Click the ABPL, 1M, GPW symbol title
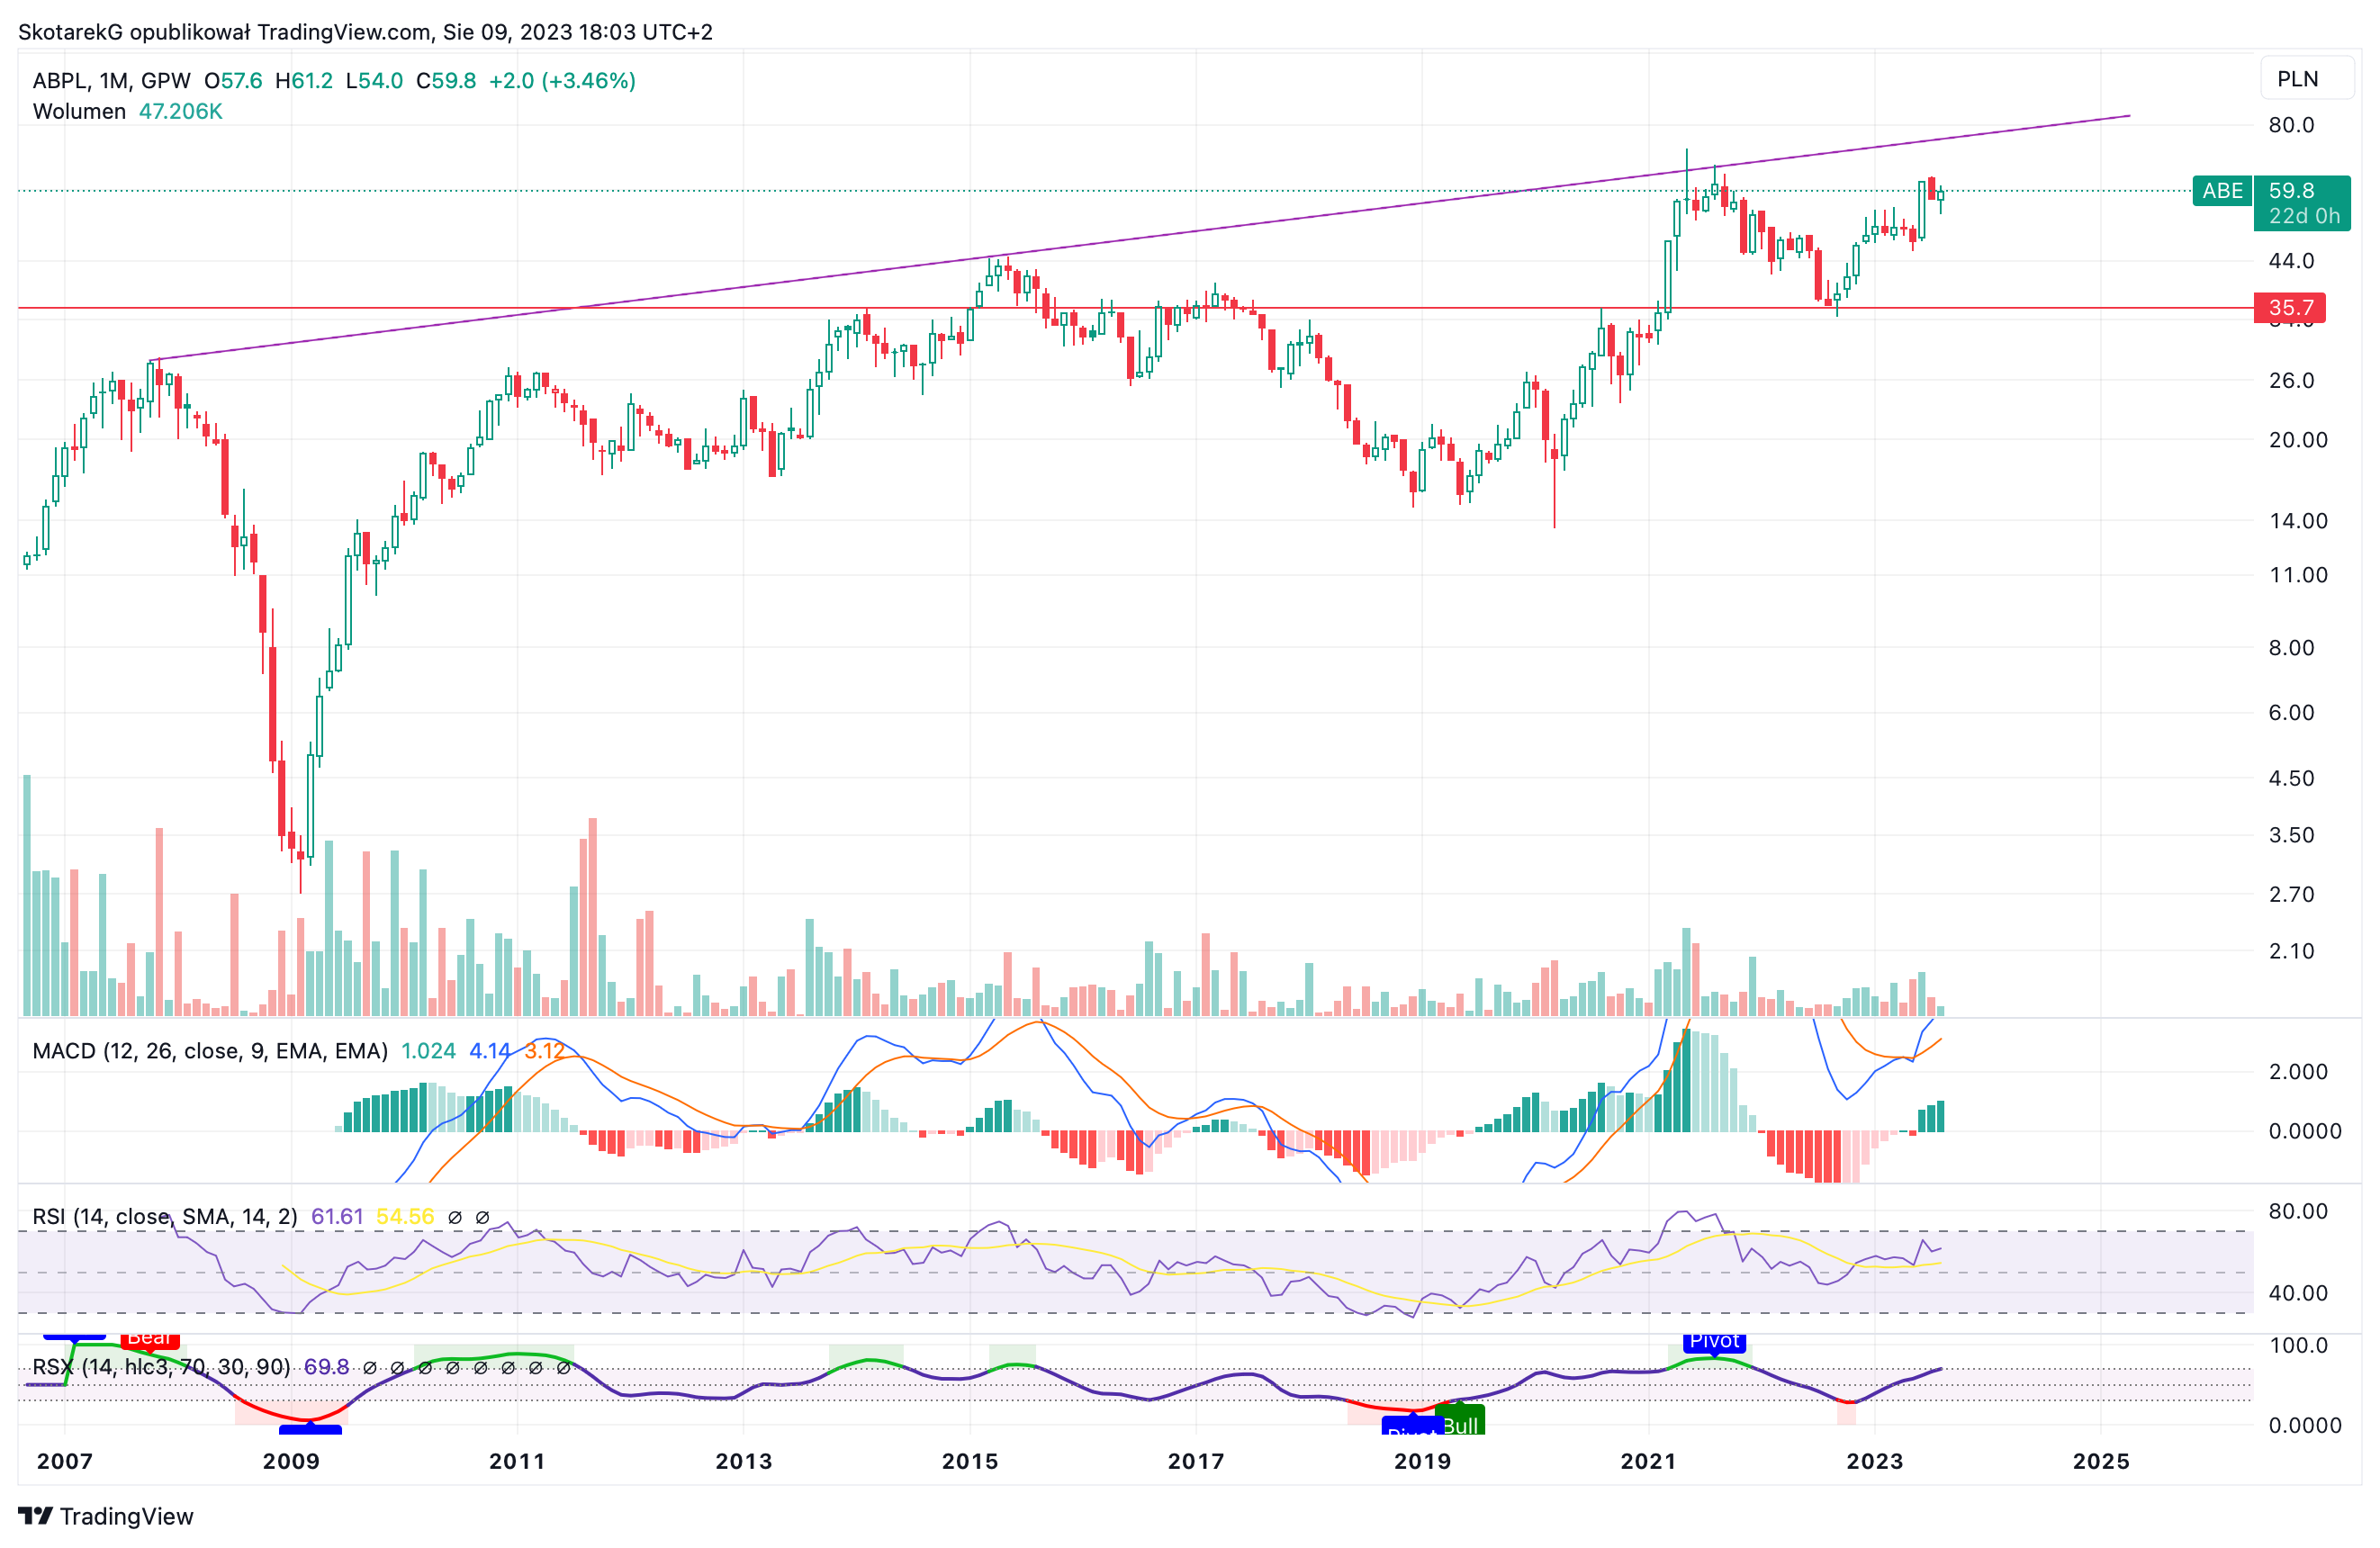Image resolution: width=2380 pixels, height=1548 pixels. pyautogui.click(x=111, y=80)
